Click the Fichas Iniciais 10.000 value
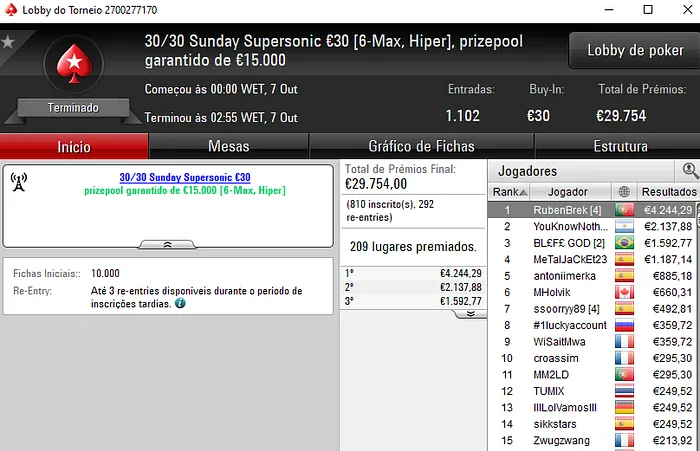Screen dimensions: 700x451 105,273
